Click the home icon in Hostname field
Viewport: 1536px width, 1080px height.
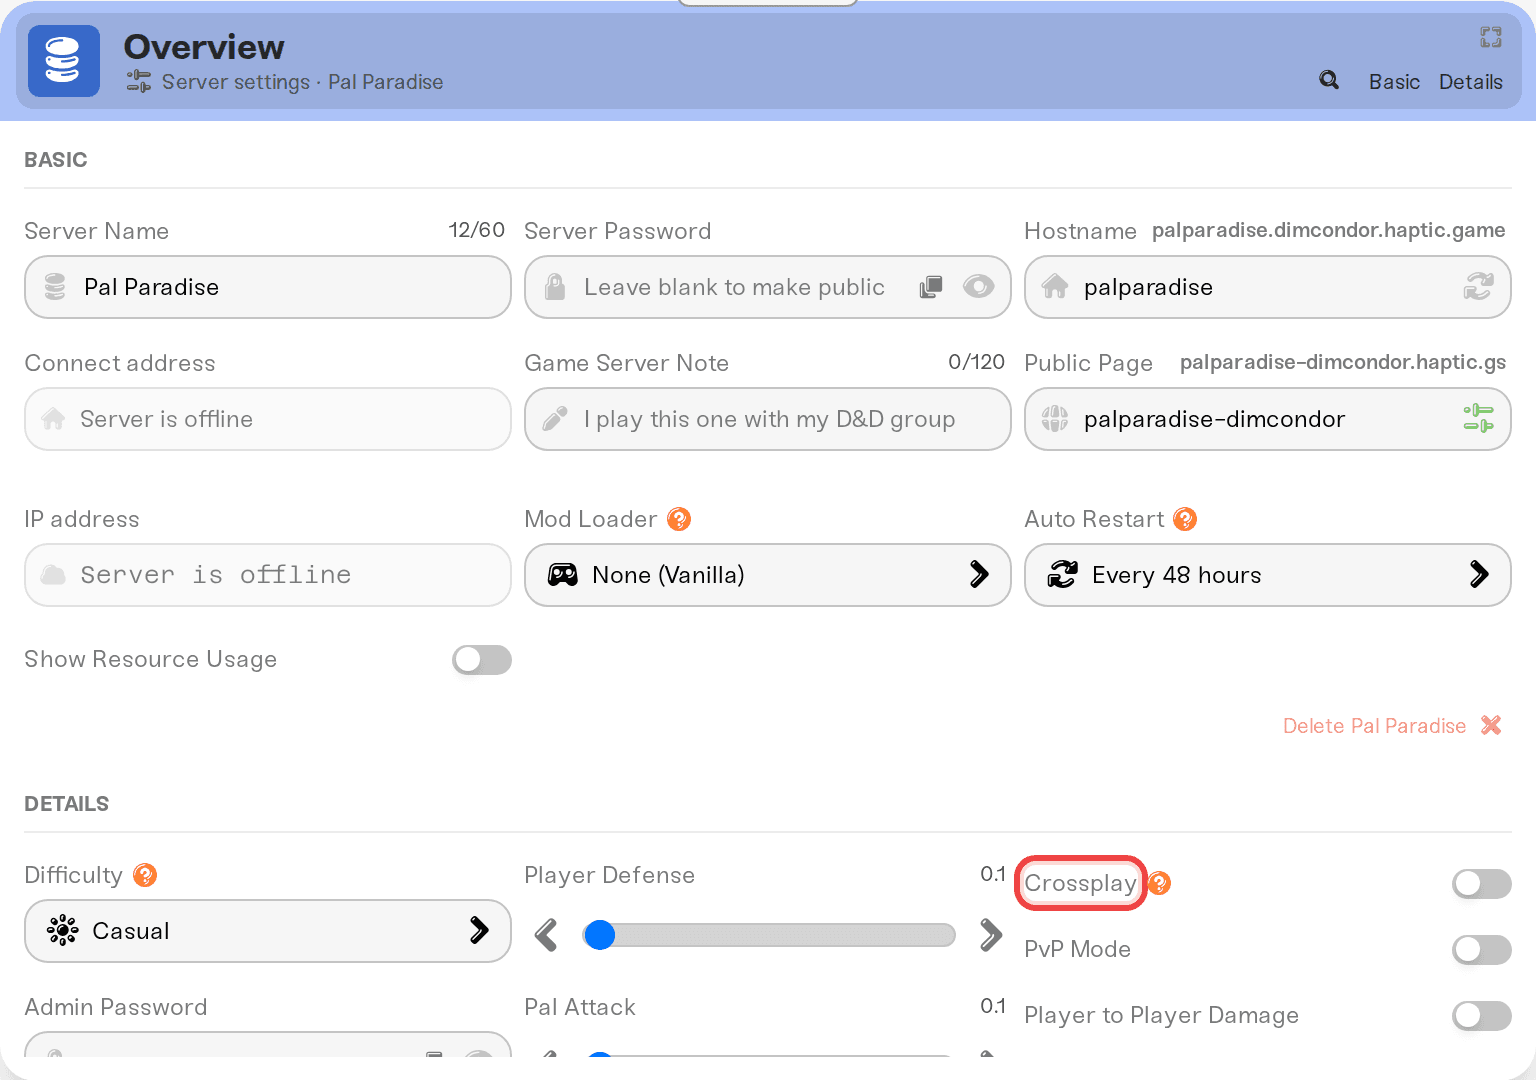coord(1055,287)
